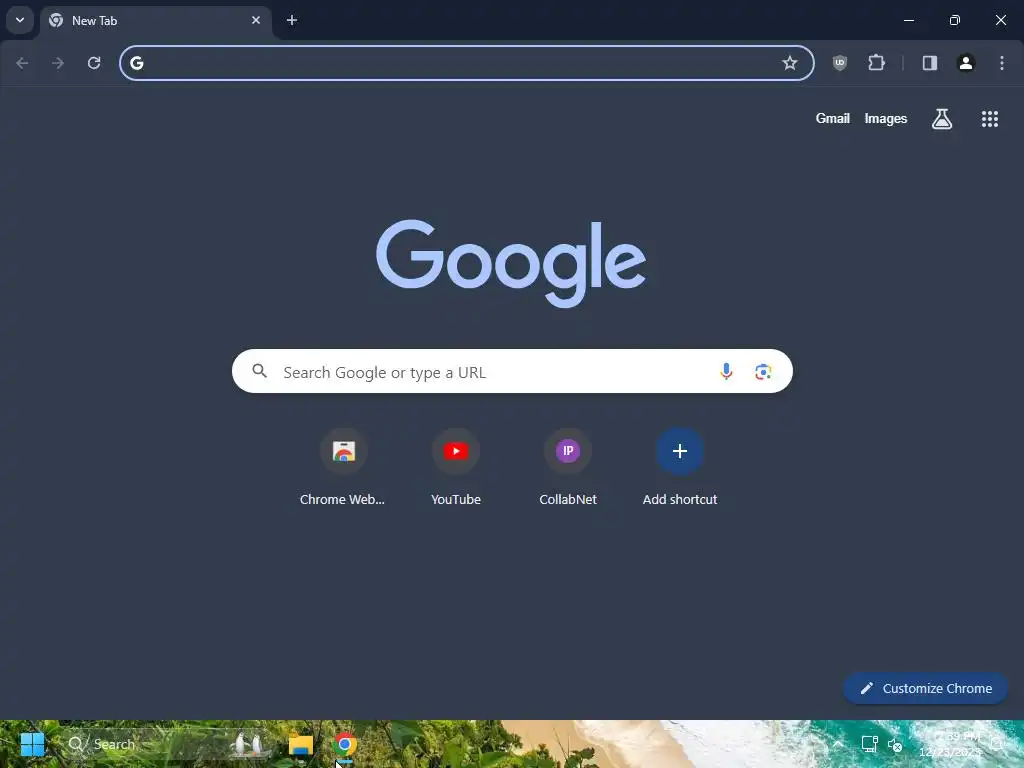Open a new tab with plus button
Image resolution: width=1024 pixels, height=768 pixels.
292,20
